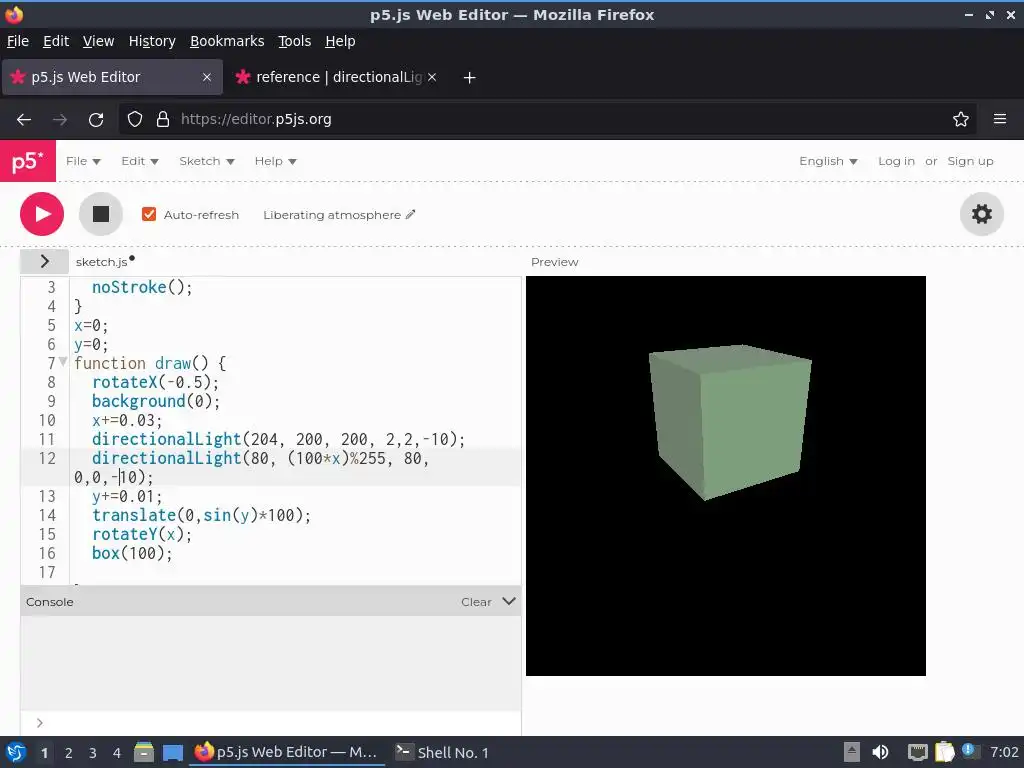Go back one page

tap(24, 120)
